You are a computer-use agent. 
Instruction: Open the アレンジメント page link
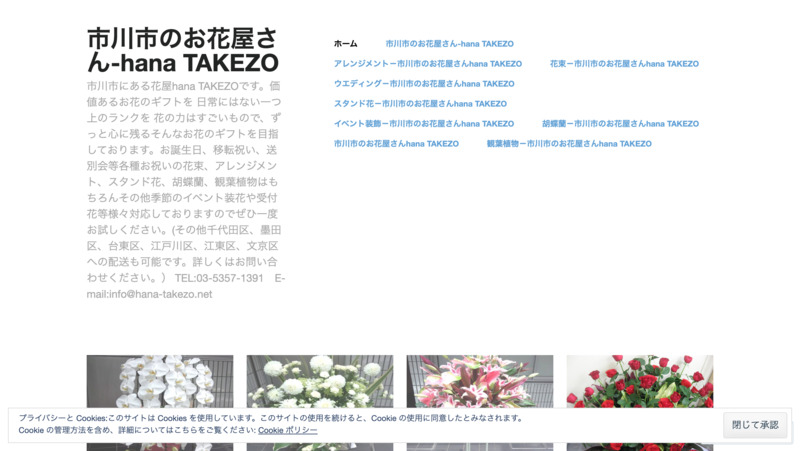point(428,64)
